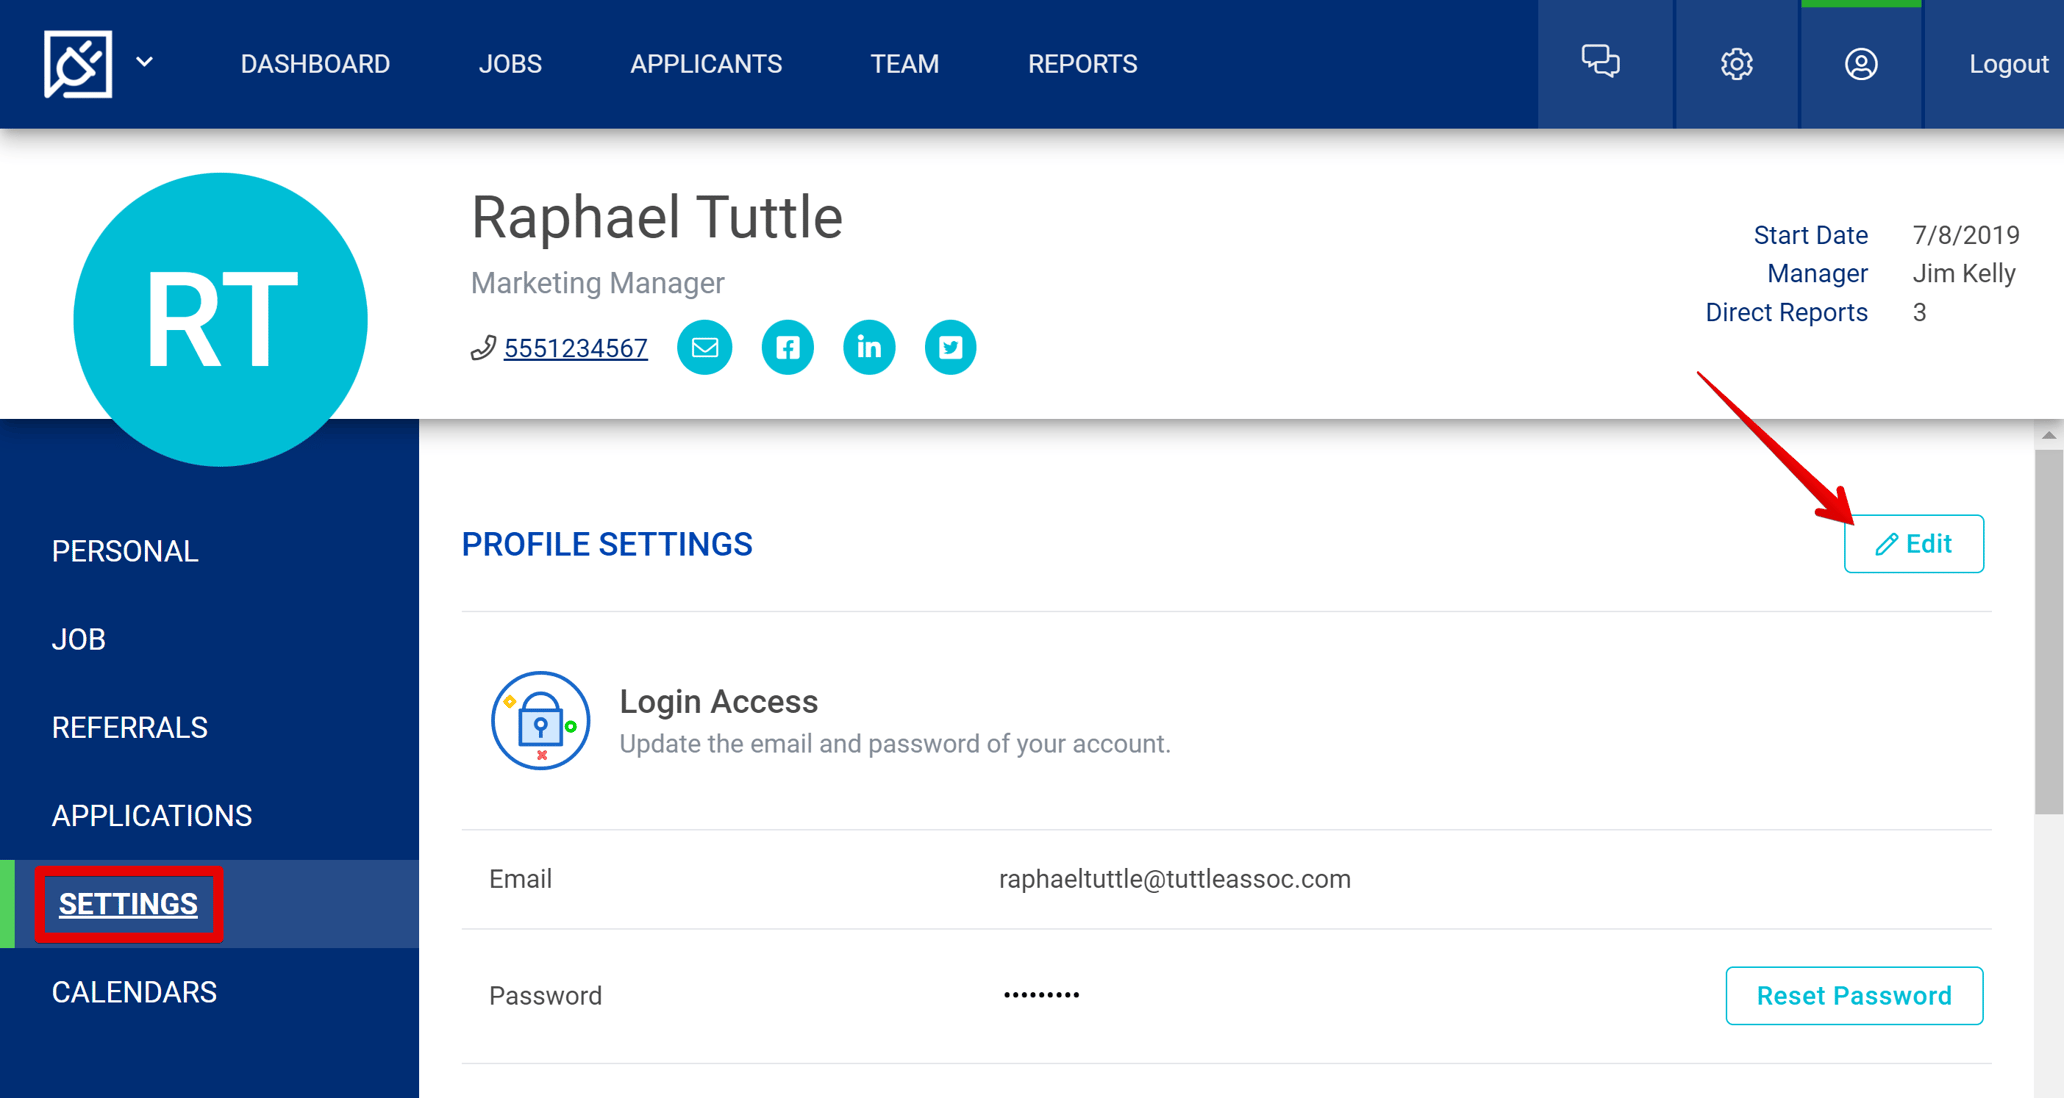Open the CALENDARS section
The height and width of the screenshot is (1098, 2064).
pos(134,991)
